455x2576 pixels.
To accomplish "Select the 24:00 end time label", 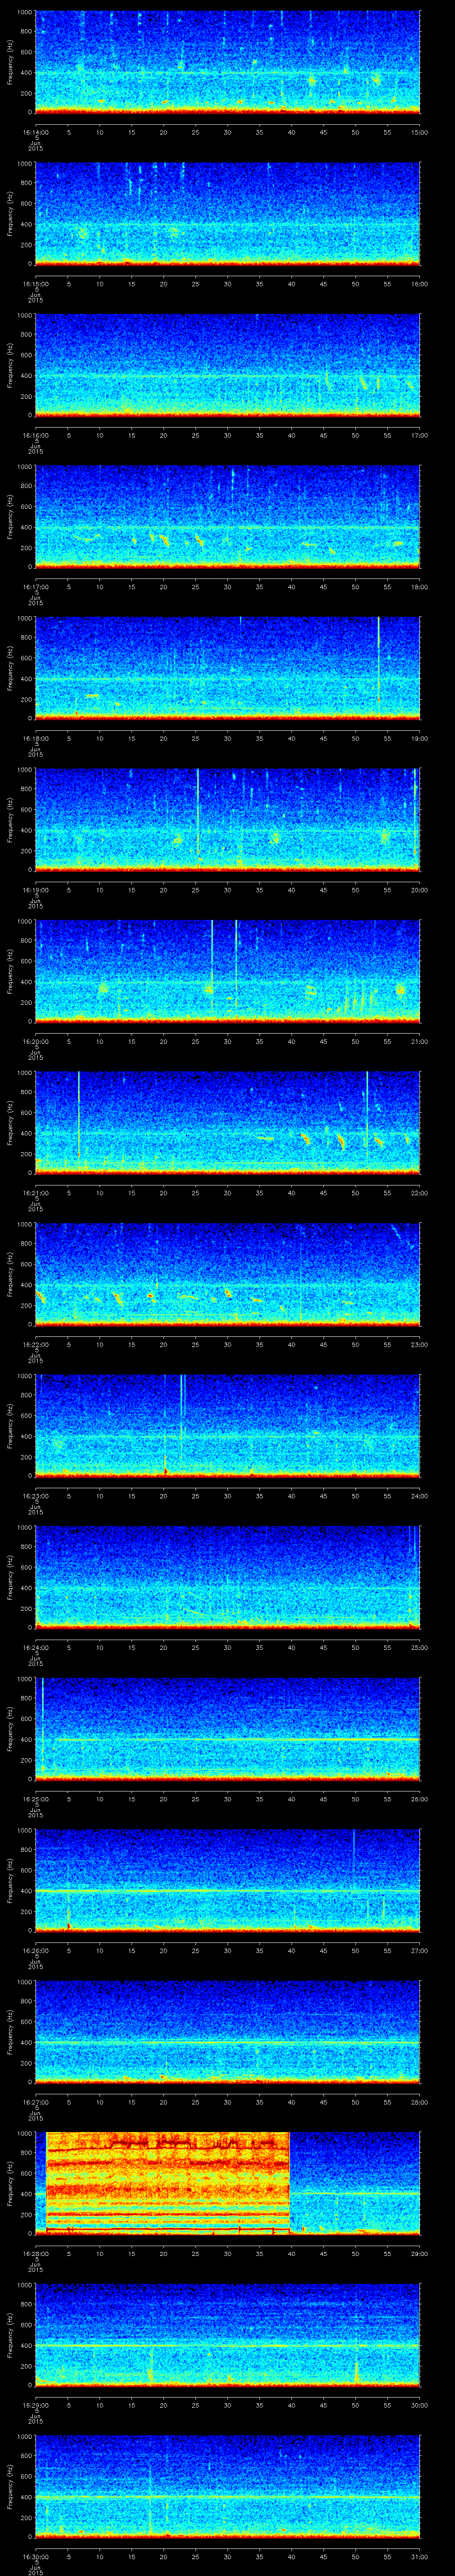I will [x=420, y=1496].
